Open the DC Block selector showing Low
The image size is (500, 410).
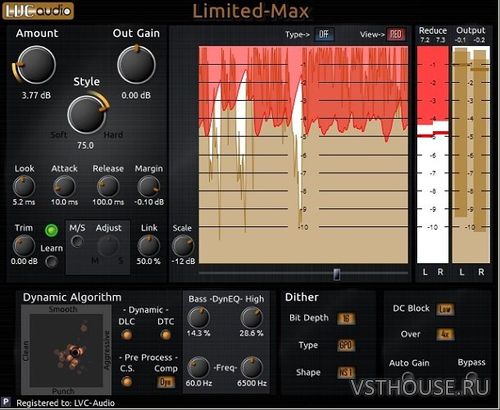445,309
